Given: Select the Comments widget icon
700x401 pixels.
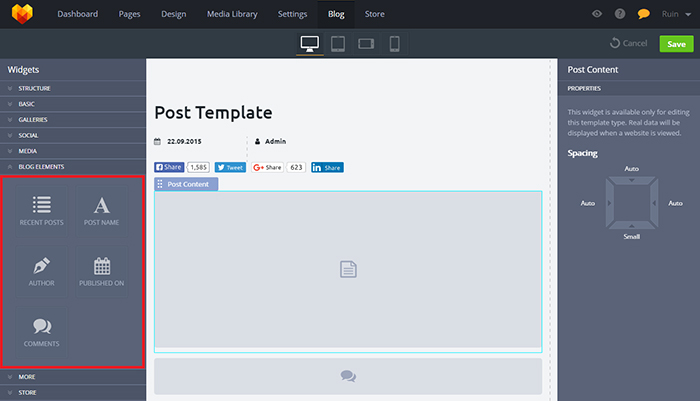Looking at the screenshot, I should point(41,332).
